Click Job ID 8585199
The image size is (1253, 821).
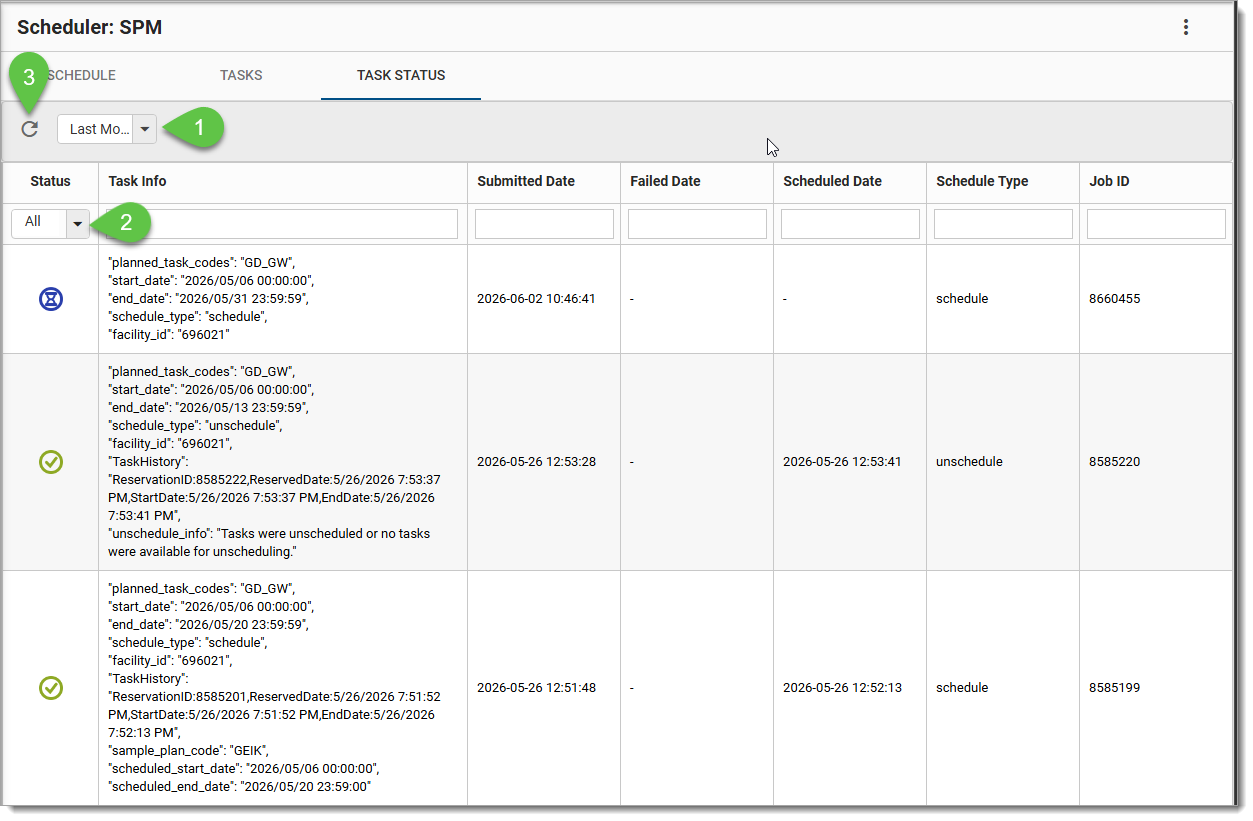coord(1114,688)
